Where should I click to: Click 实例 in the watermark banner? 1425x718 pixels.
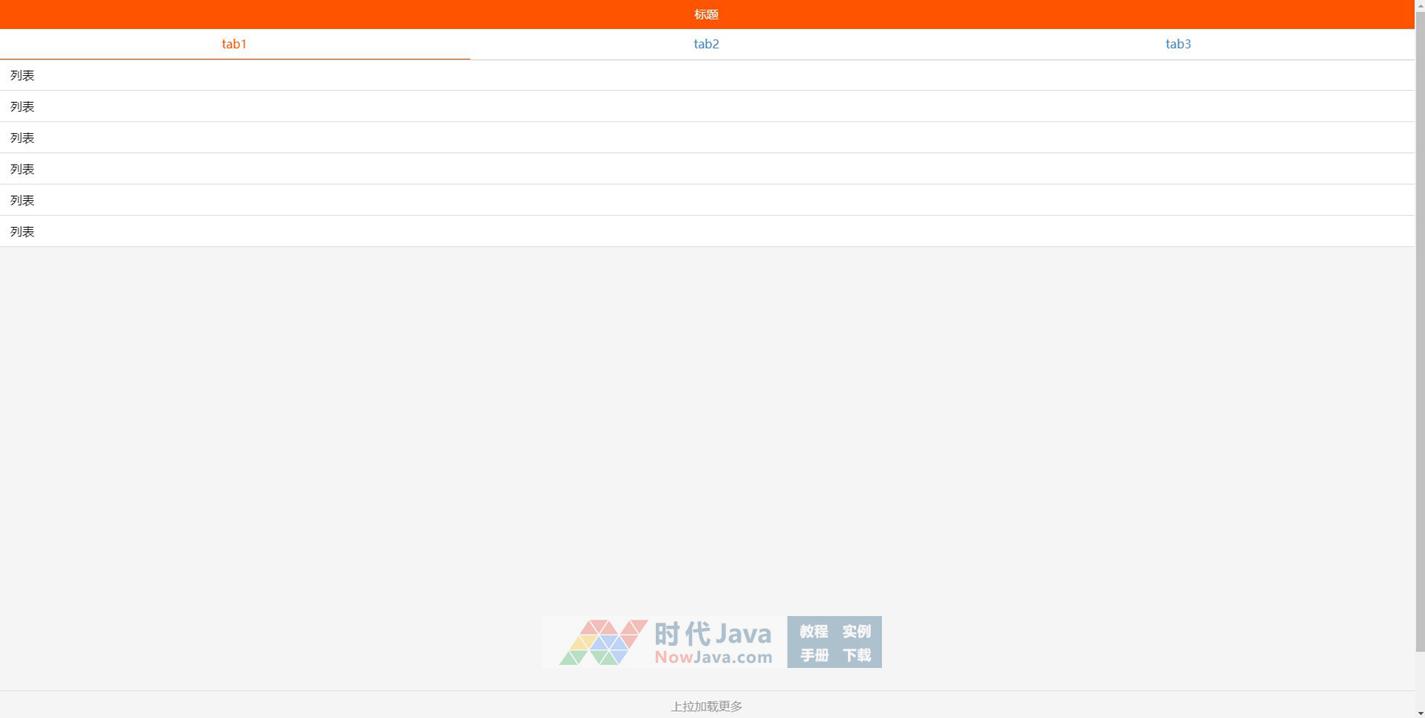856,631
